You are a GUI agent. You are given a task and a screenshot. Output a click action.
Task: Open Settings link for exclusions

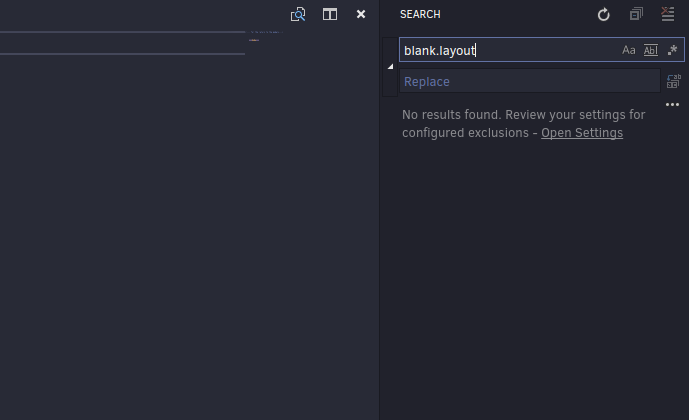582,133
